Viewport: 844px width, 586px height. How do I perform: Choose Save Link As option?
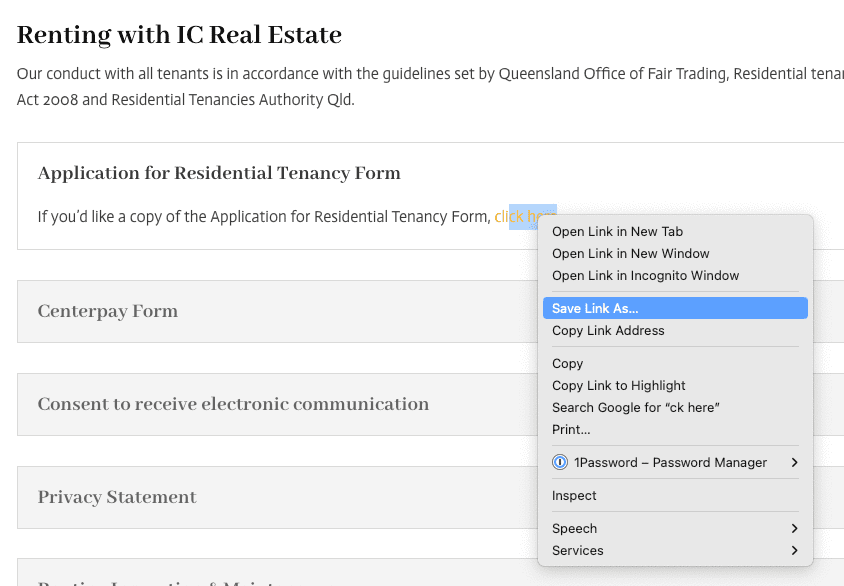(595, 309)
